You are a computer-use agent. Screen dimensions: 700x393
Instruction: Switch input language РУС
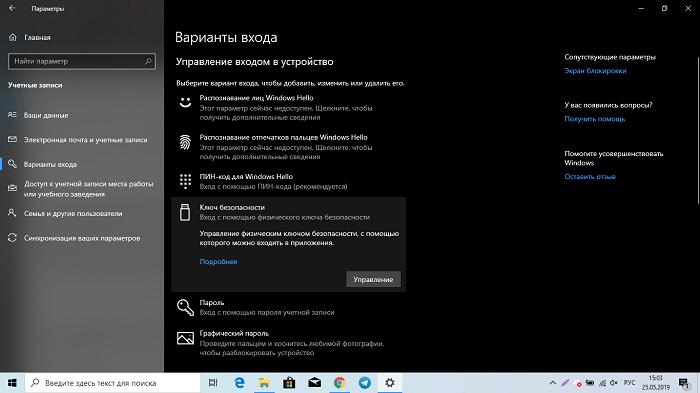[629, 383]
